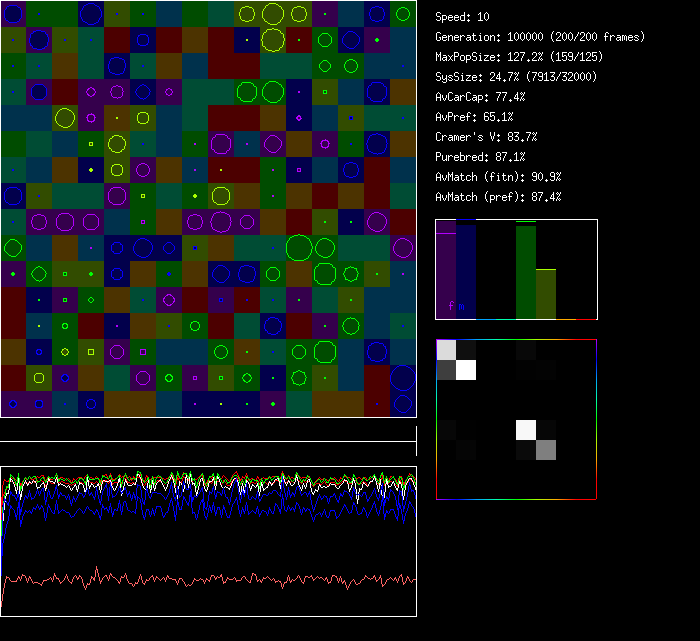The width and height of the screenshot is (700, 641).
Task: Click the tall green histogram bar
Action: 526,270
